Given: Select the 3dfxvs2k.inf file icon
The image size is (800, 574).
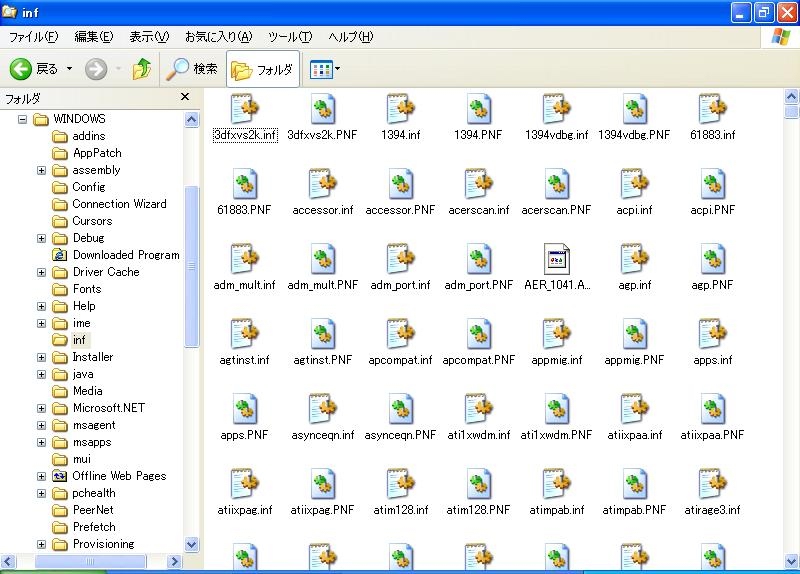Looking at the screenshot, I should [x=244, y=109].
